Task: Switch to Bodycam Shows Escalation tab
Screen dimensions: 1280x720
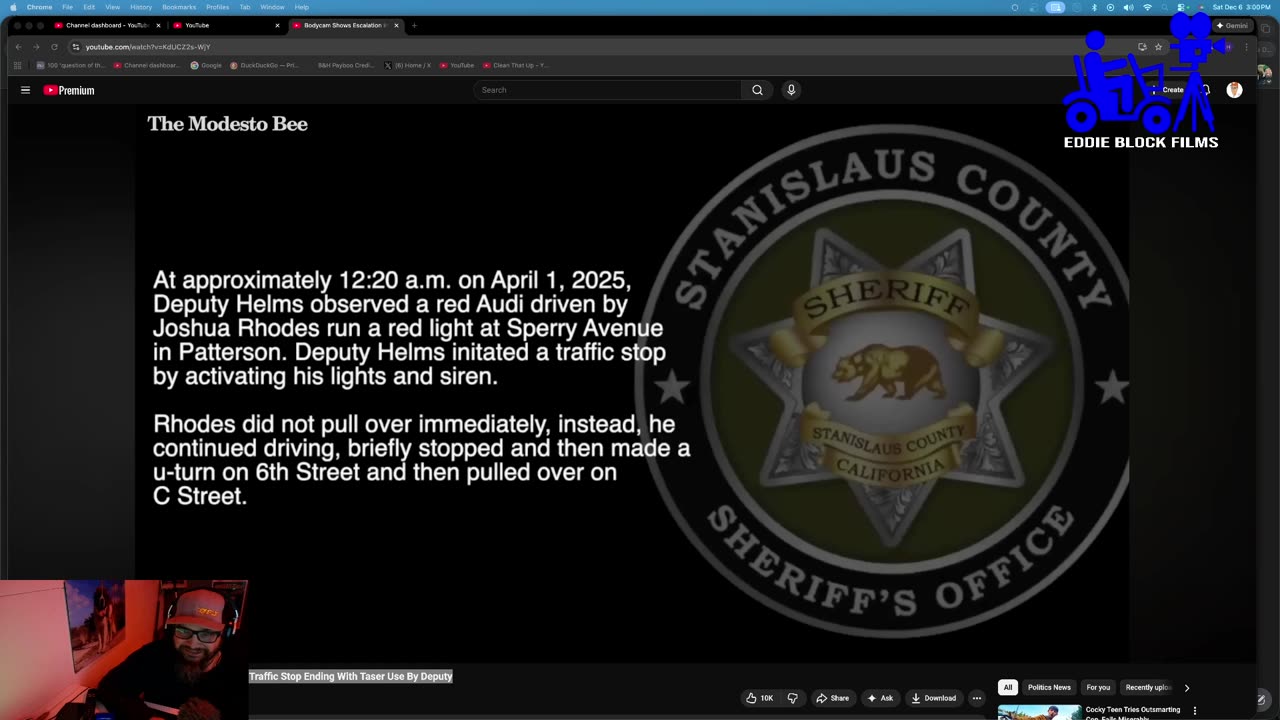Action: 344,25
